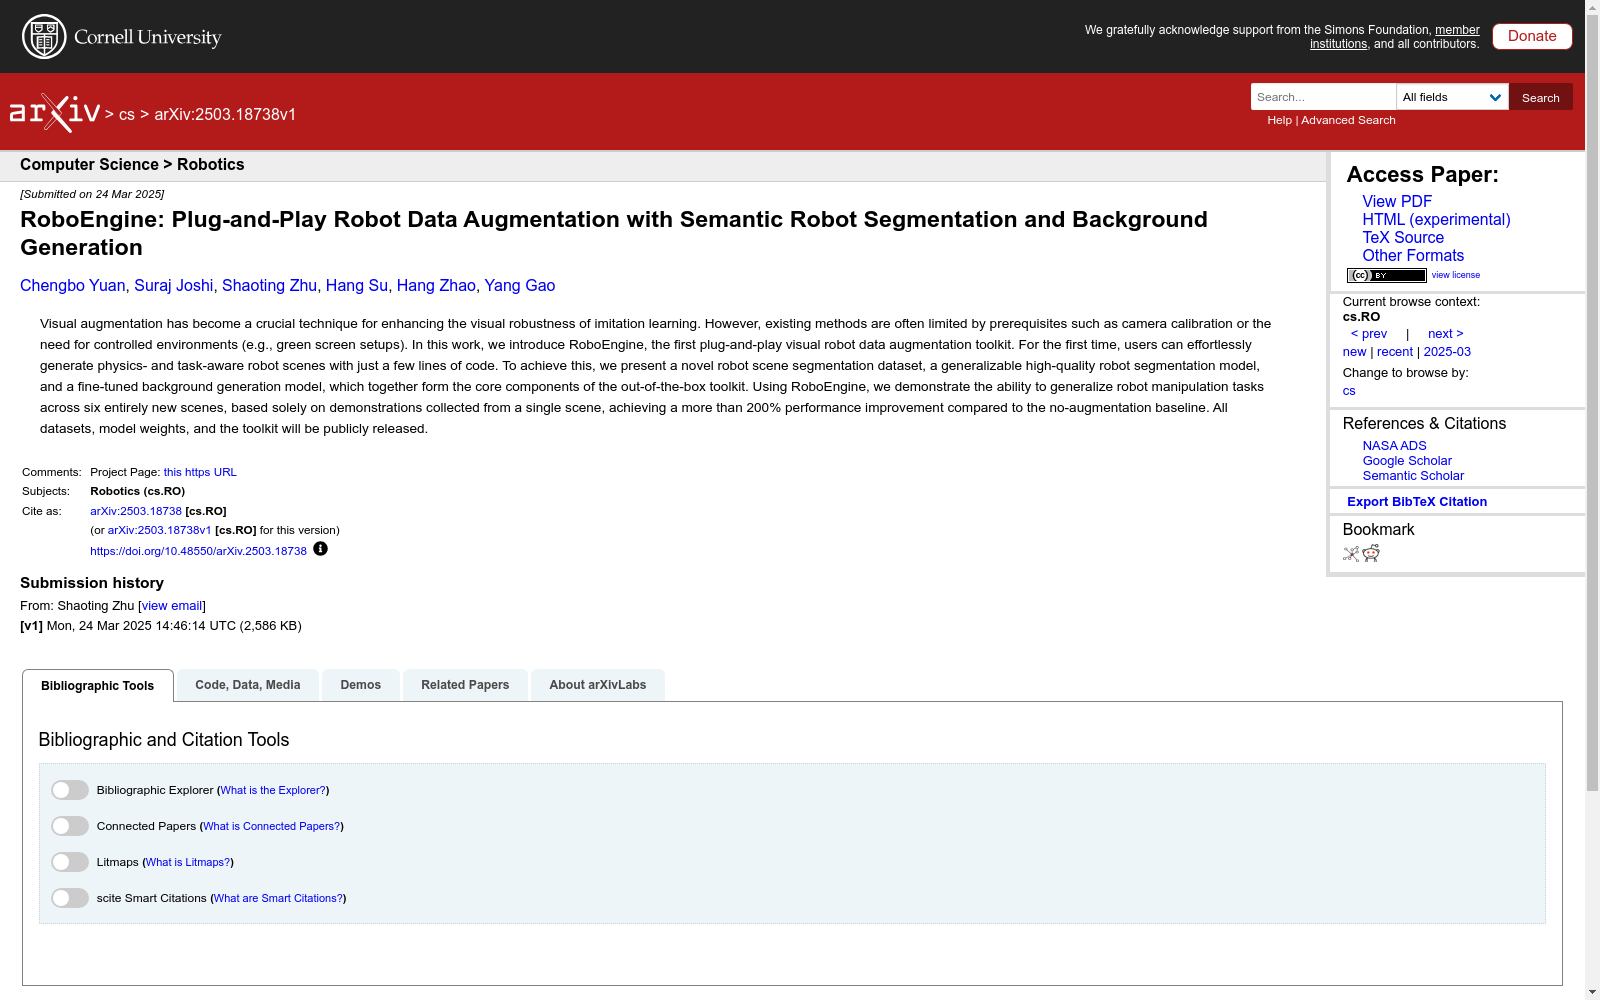Image resolution: width=1600 pixels, height=1000 pixels.
Task: Open author Shaoting Zhu
Action: (269, 286)
